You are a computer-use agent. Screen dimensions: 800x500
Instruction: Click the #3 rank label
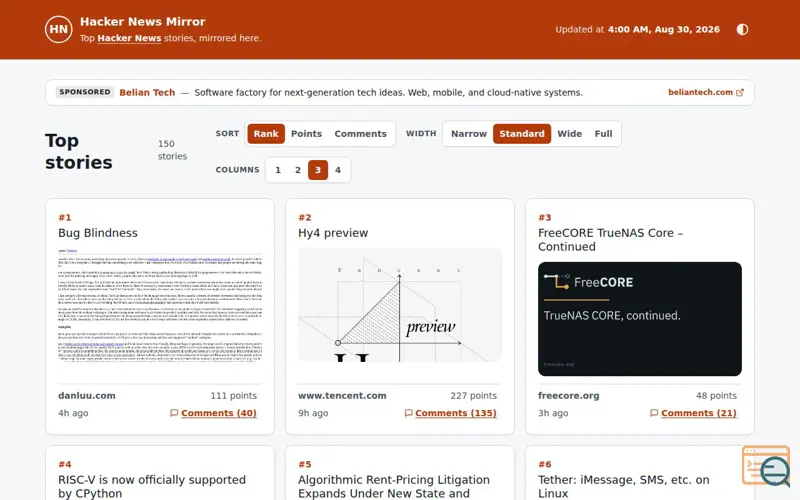point(544,217)
